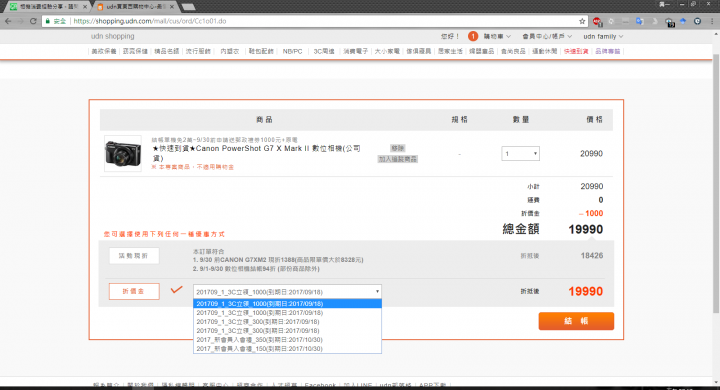Viewport: 720px width, 390px height.
Task: Choose the 新會員入會禮_350 coupon
Action: tap(287, 340)
